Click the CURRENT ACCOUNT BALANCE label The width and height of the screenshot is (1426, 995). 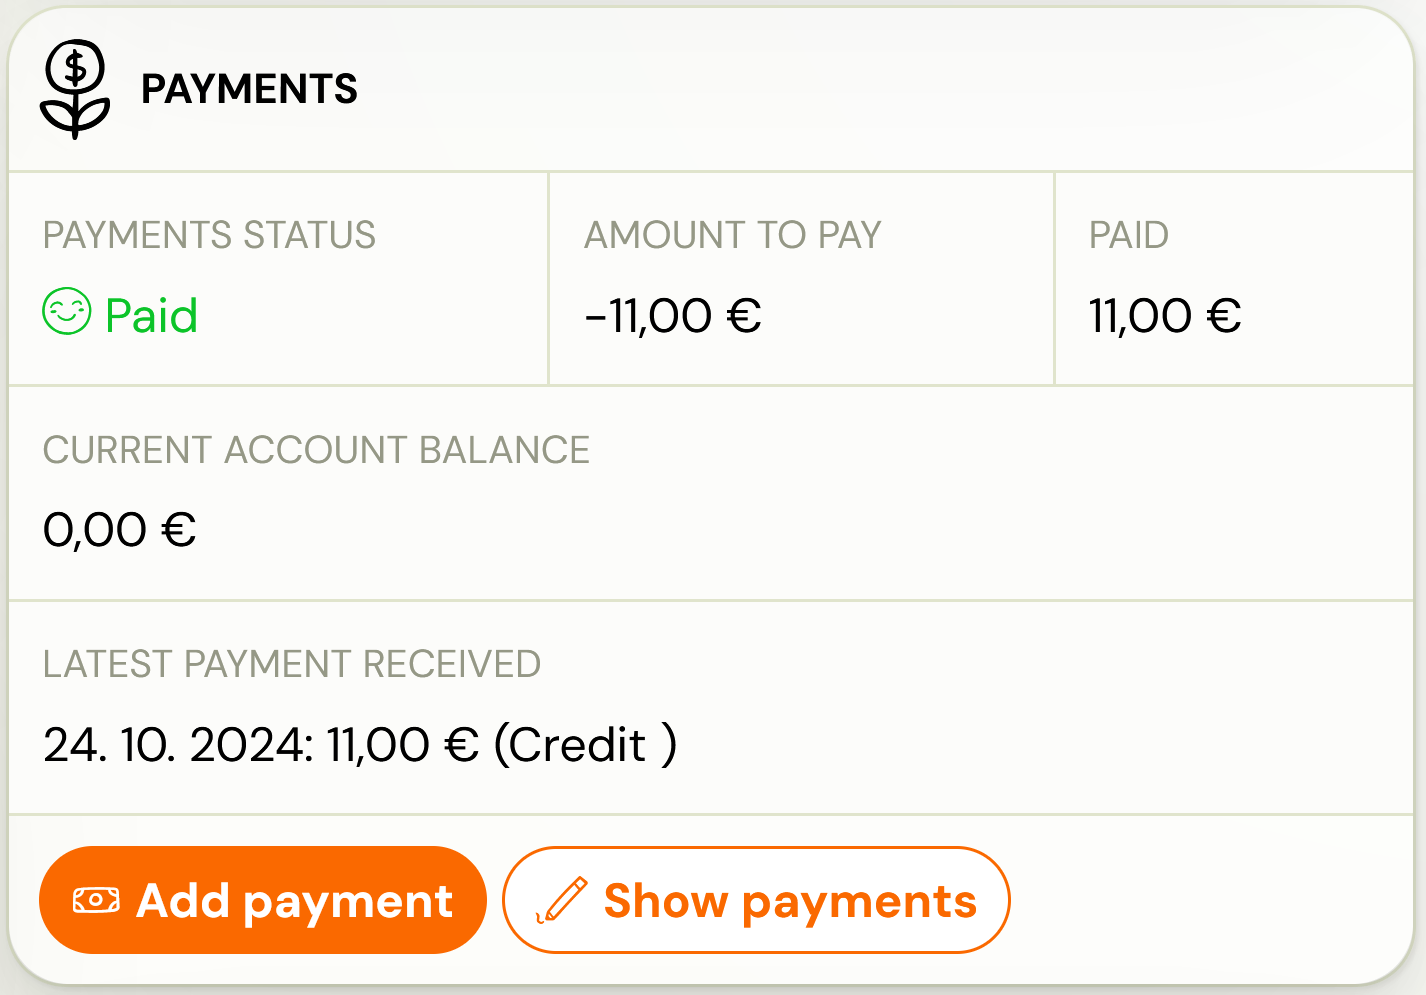pyautogui.click(x=316, y=451)
